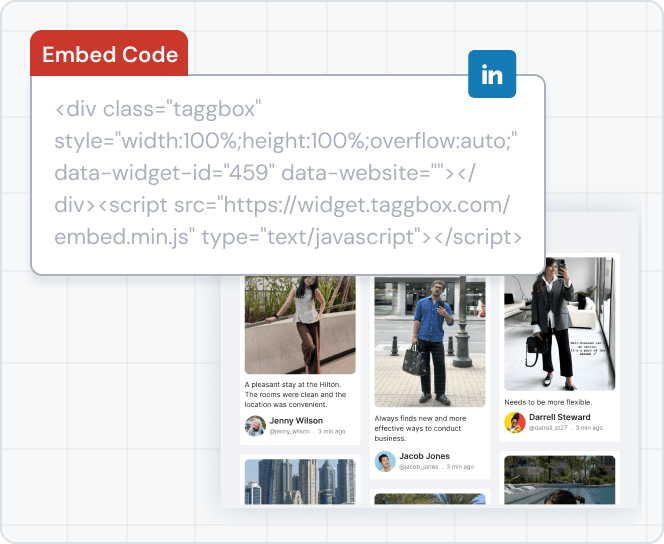
Task: Open the palm trees photo thumbnail
Action: coord(430,499)
